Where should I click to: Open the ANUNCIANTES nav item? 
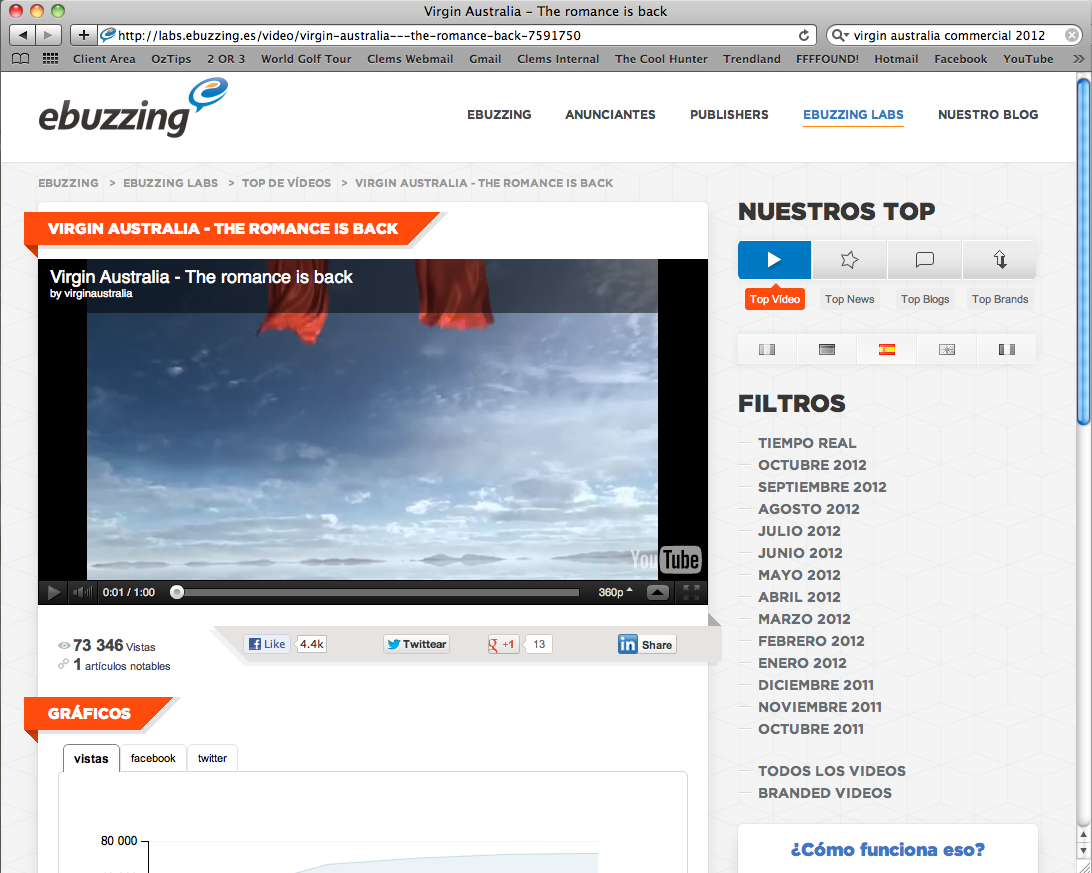610,115
